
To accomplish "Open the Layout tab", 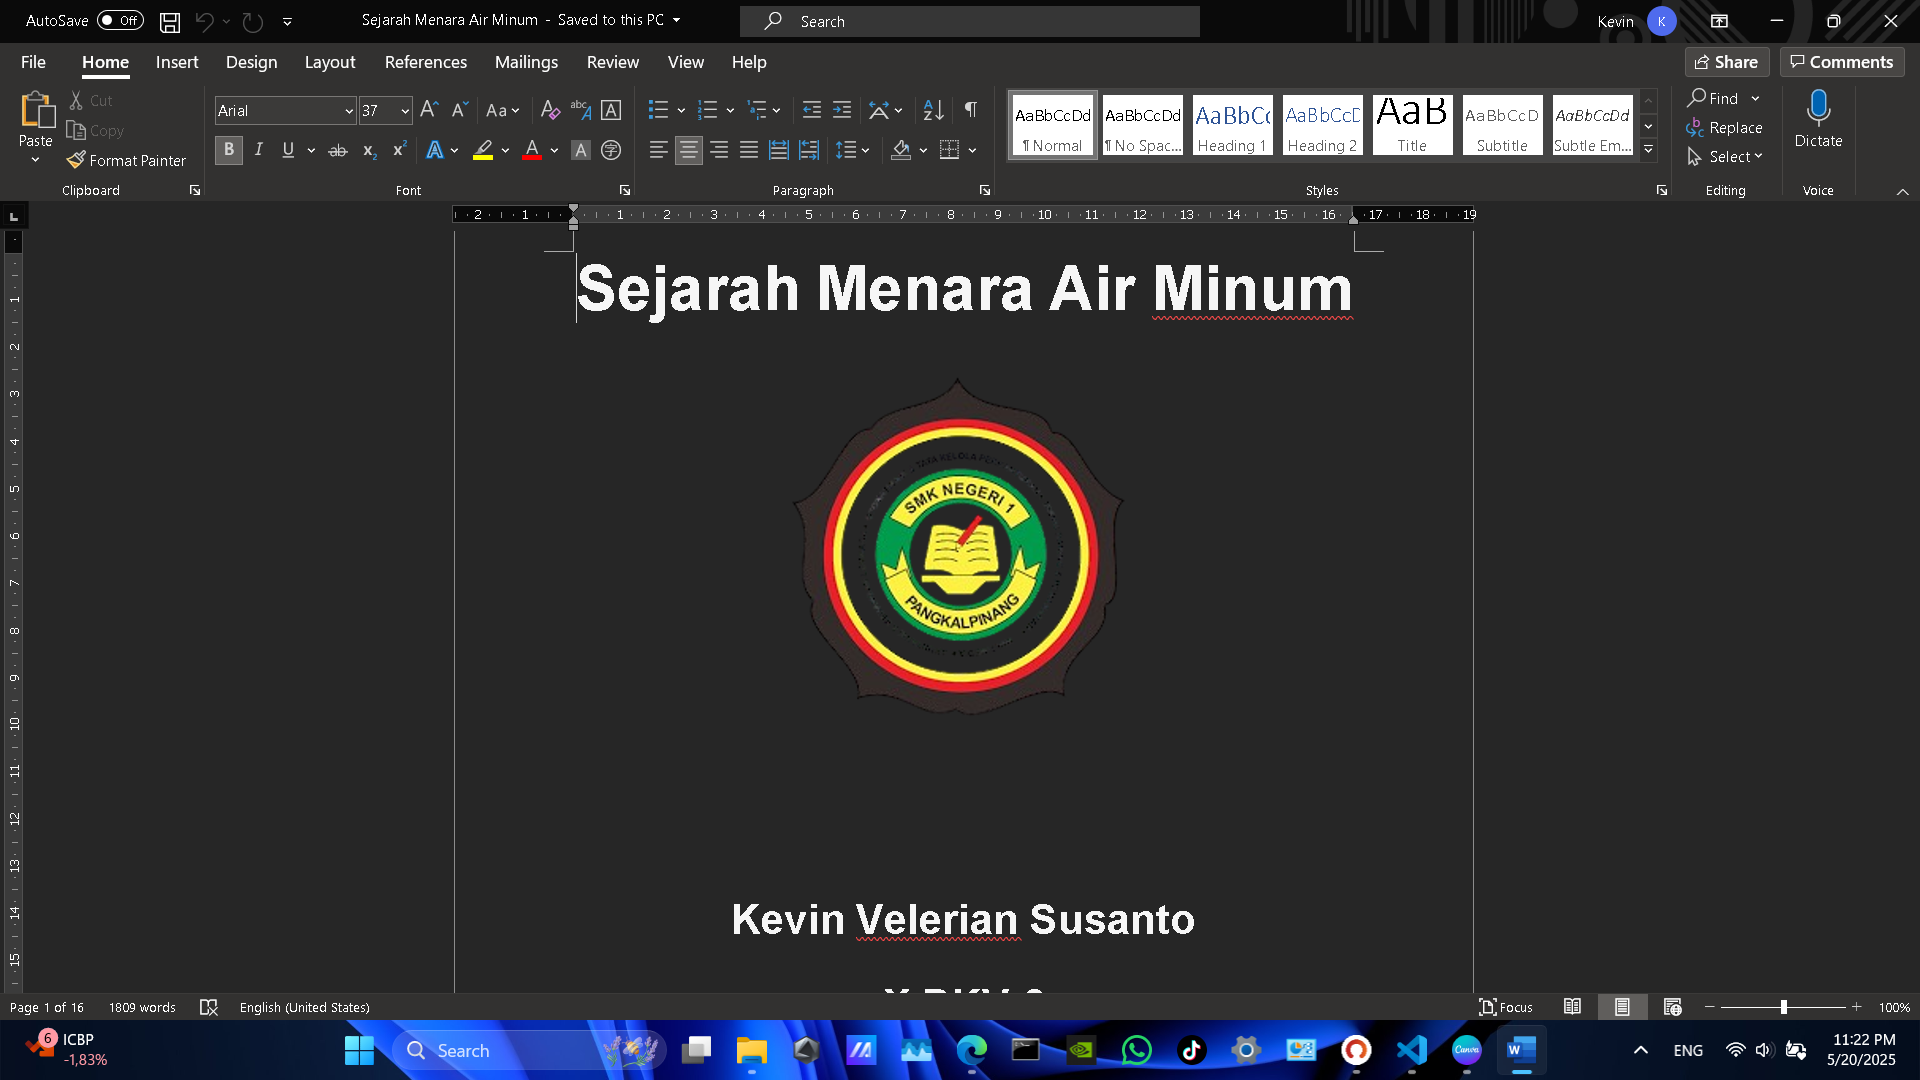I will pos(330,62).
